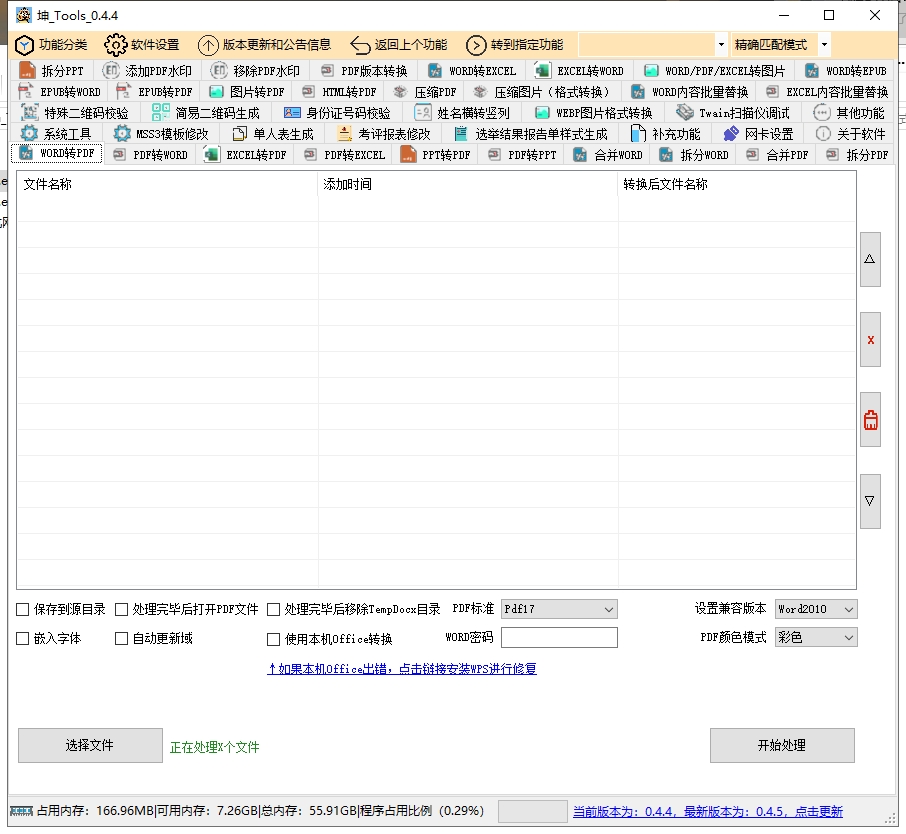The height and width of the screenshot is (834, 906).
Task: Open the Twain扫描仪调试 tool
Action: click(733, 113)
